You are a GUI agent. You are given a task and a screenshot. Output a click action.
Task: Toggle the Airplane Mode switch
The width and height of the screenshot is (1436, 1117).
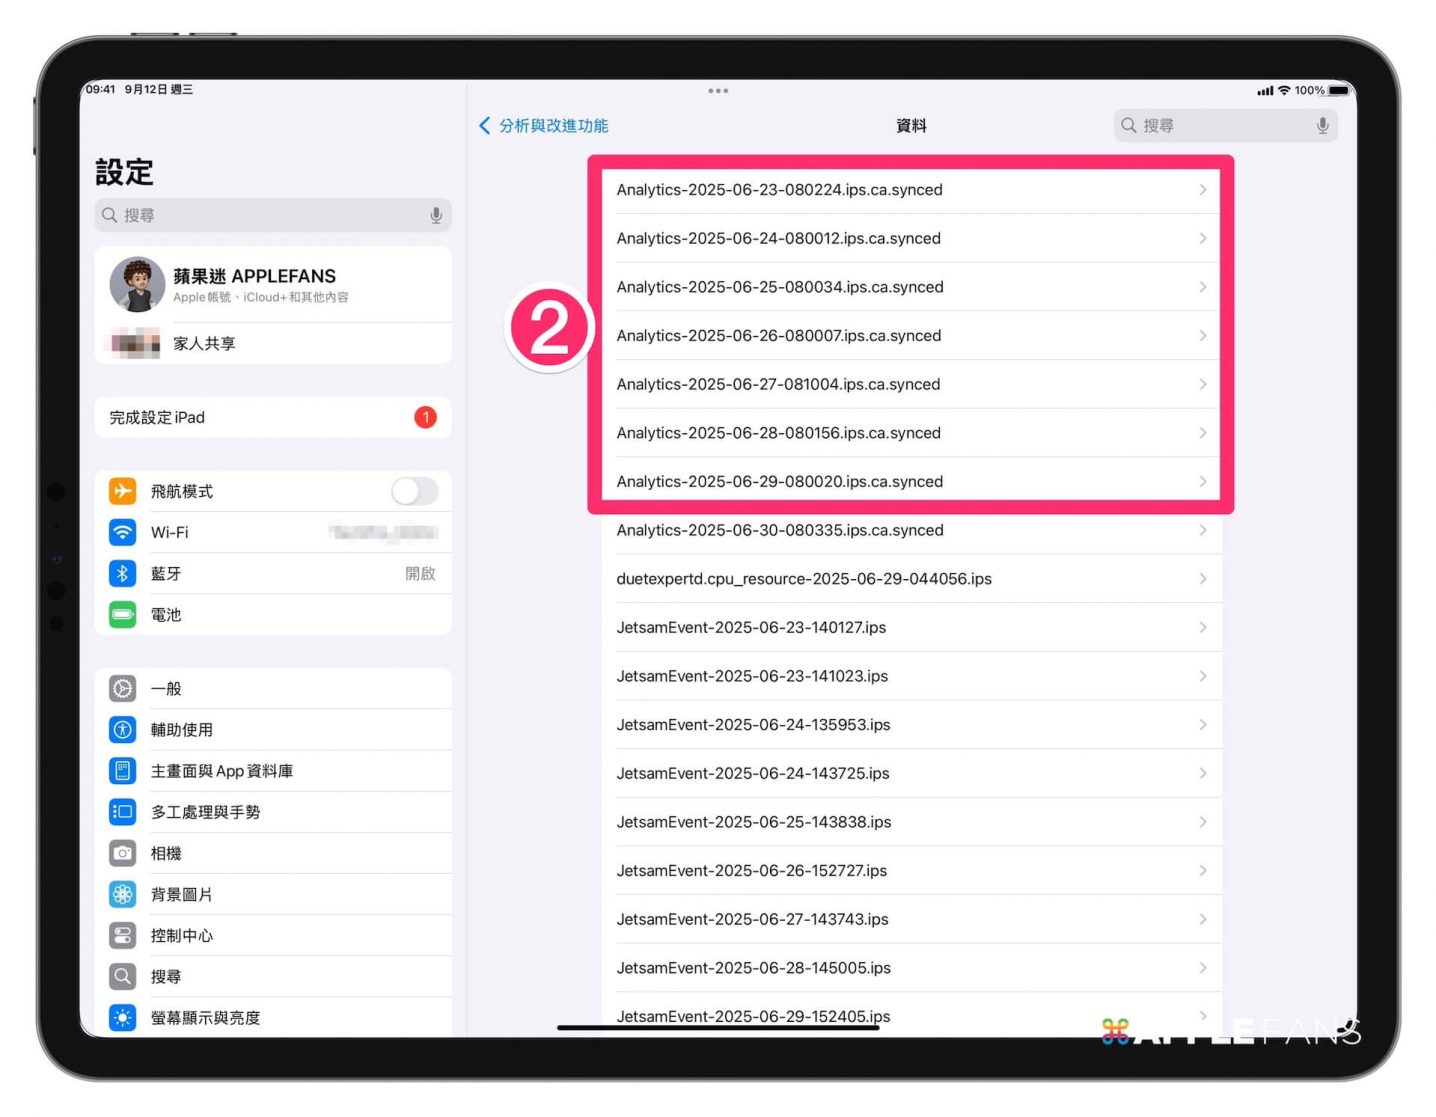pyautogui.click(x=414, y=491)
